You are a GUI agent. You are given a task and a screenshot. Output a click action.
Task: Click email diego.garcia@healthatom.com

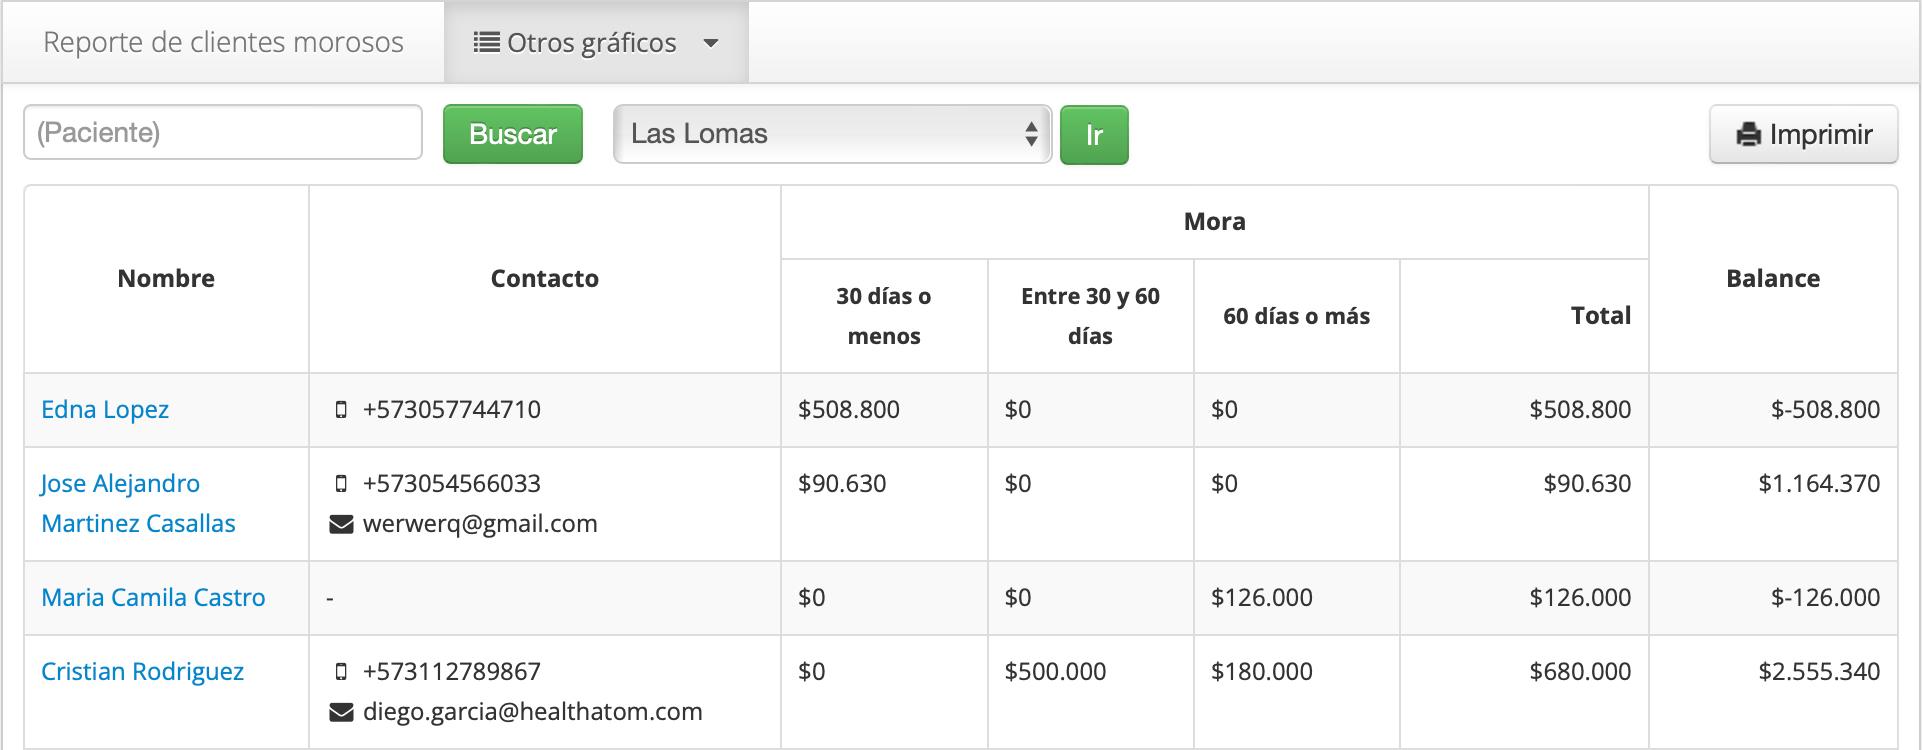tap(533, 712)
